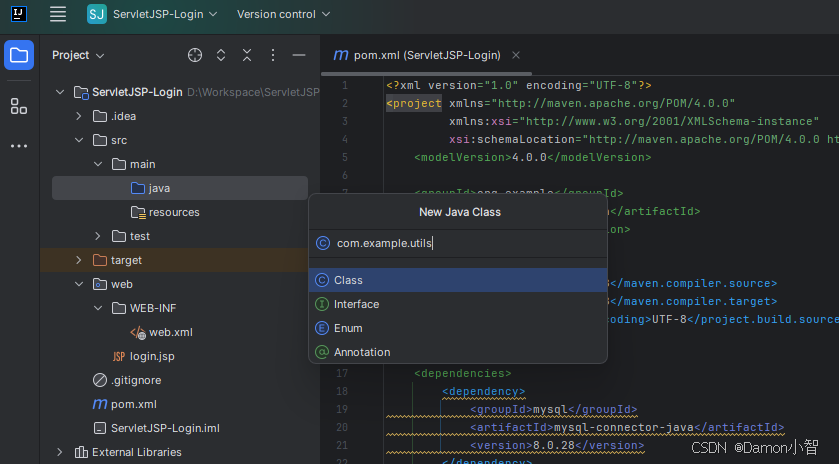The image size is (839, 464).
Task: Click the Maven icon on pom.xml tab
Action: [x=341, y=55]
